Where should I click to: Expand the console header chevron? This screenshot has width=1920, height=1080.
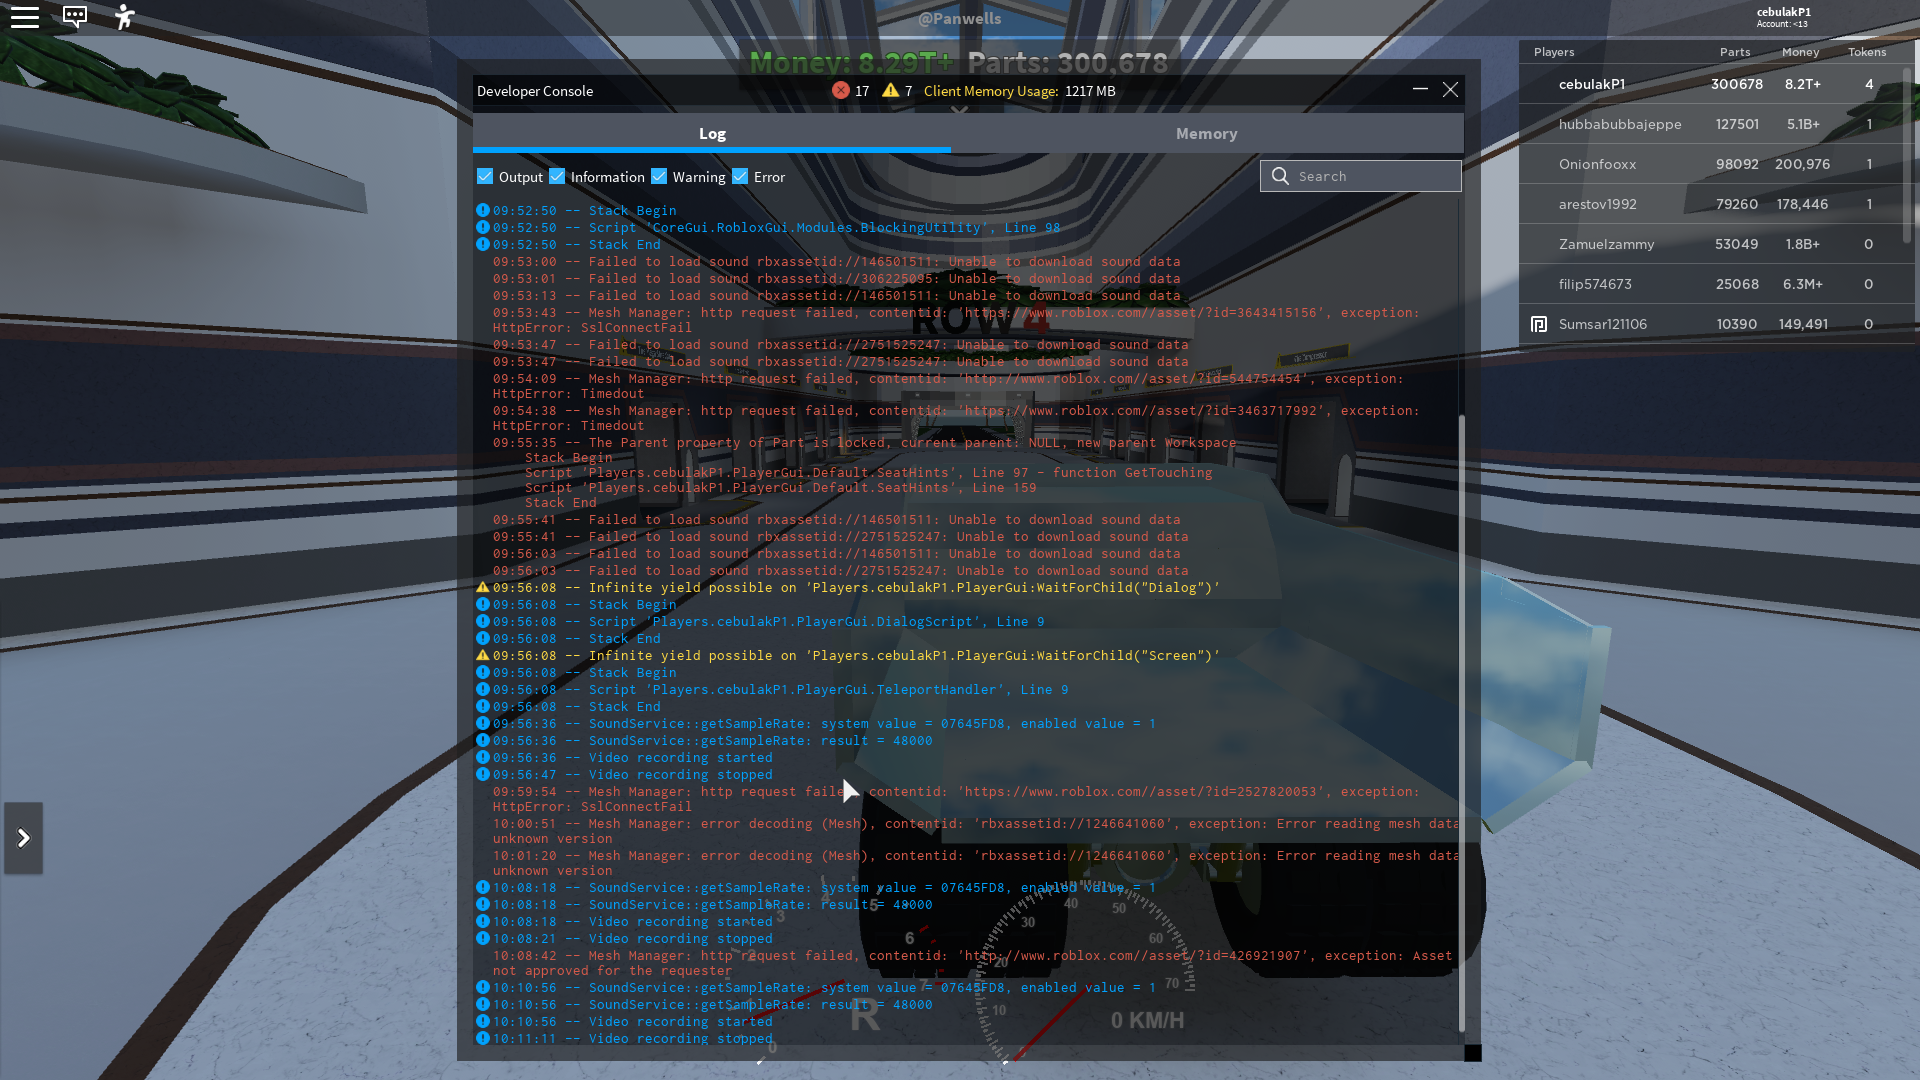pyautogui.click(x=959, y=111)
